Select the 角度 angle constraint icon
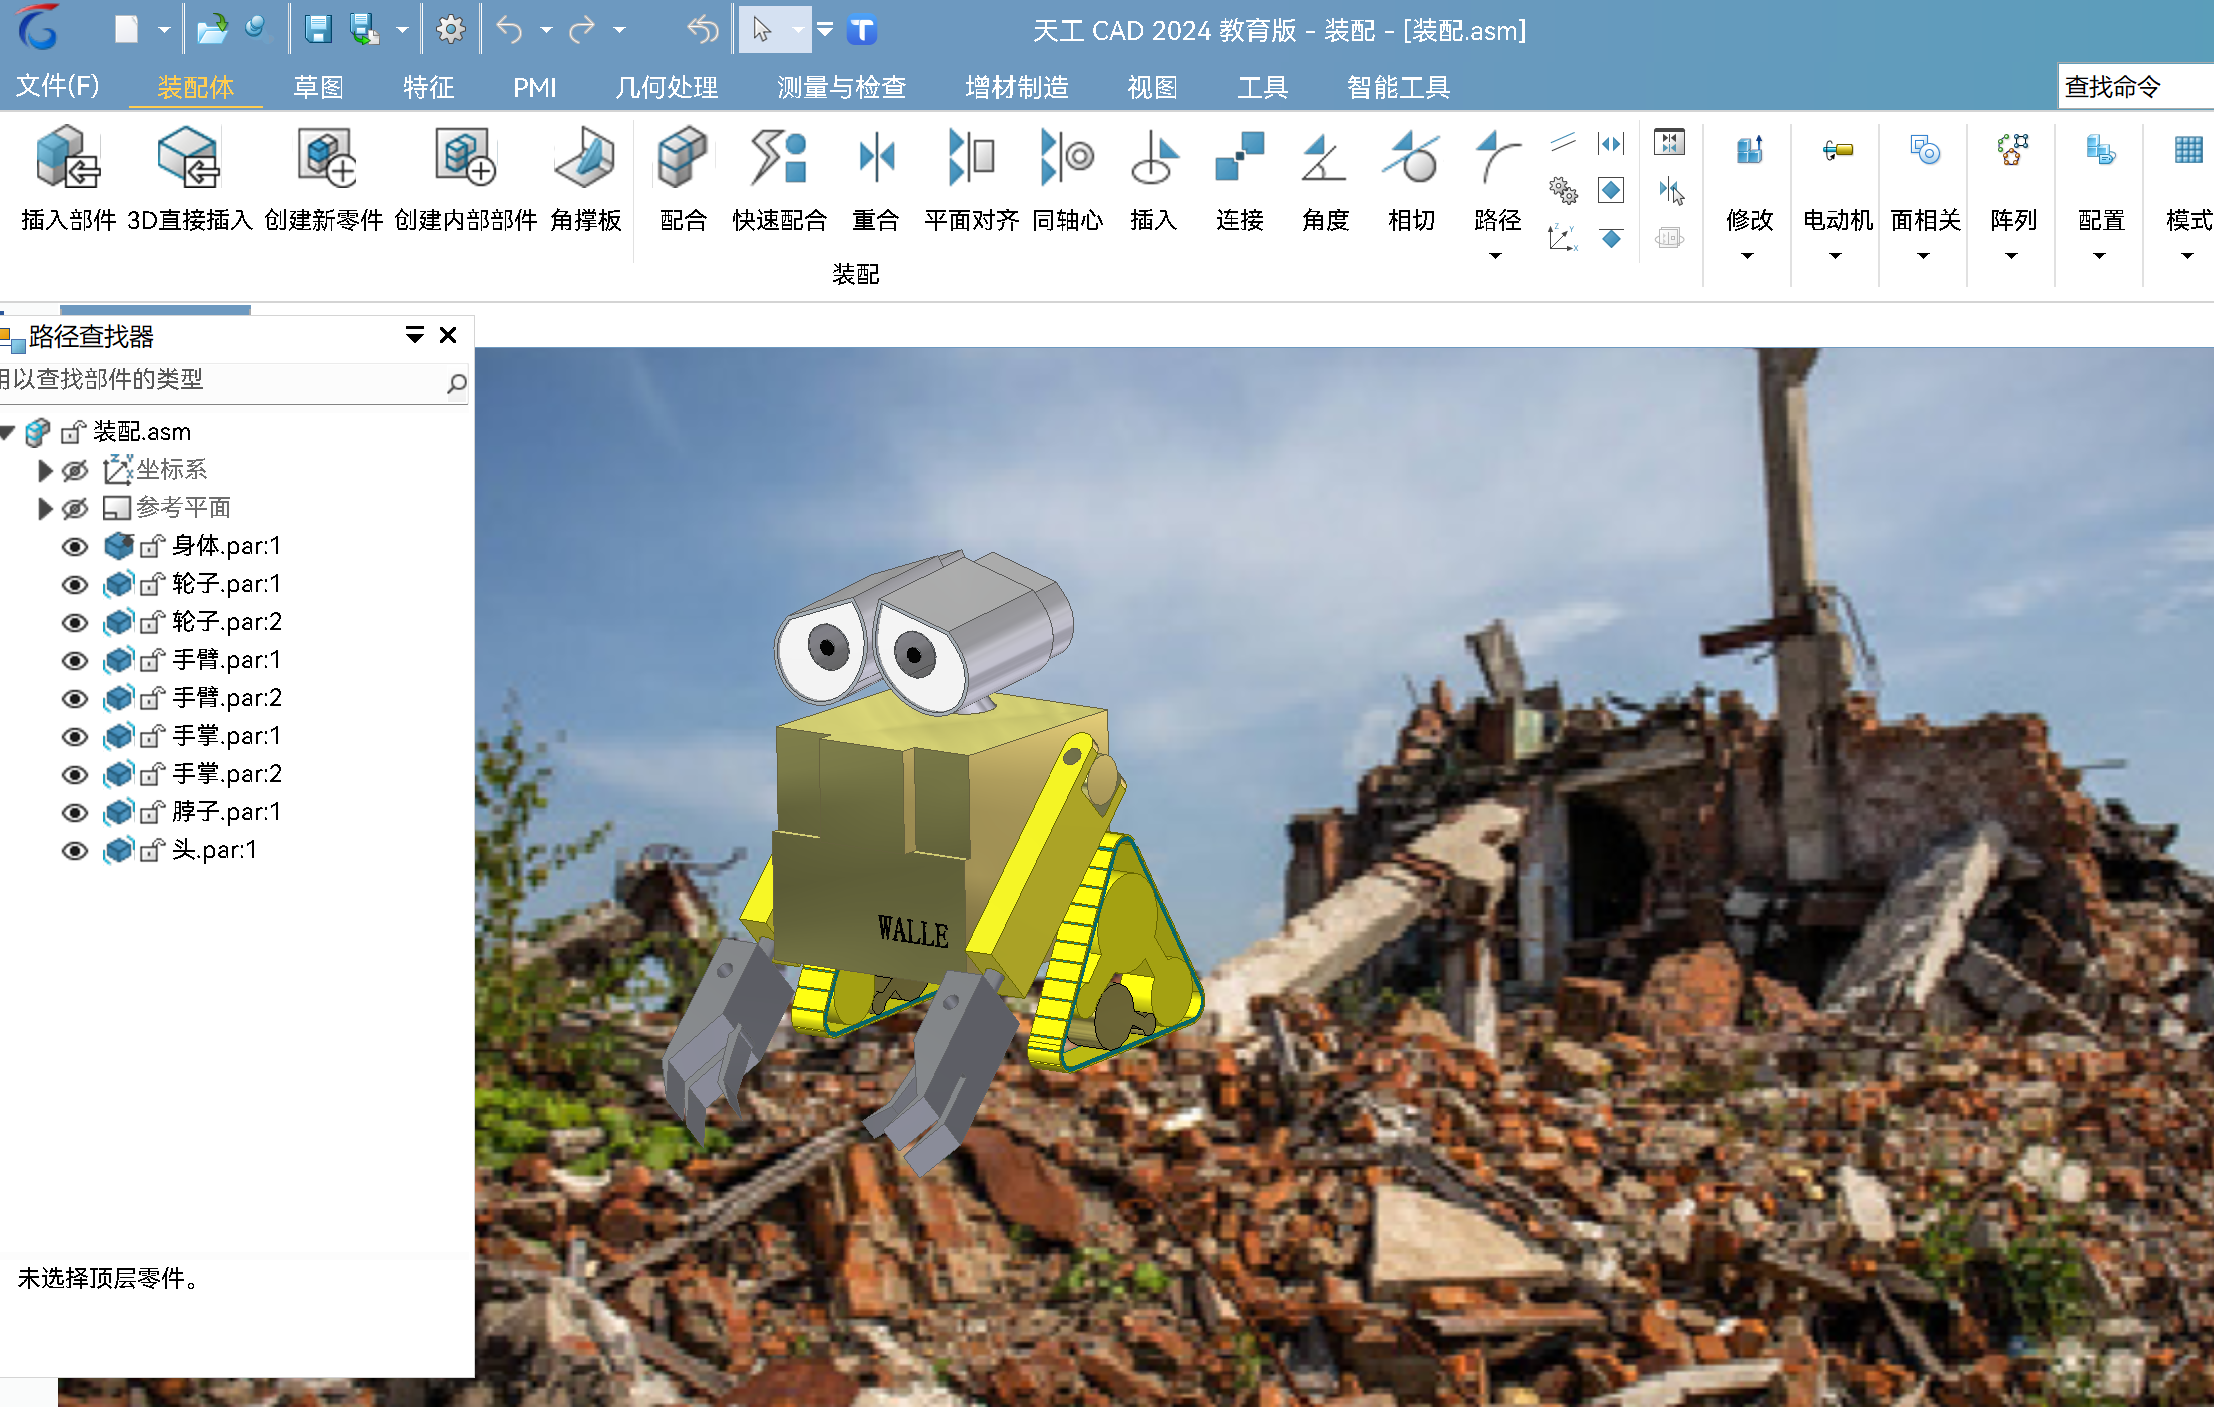Viewport: 2214px width, 1407px height. 1325,157
